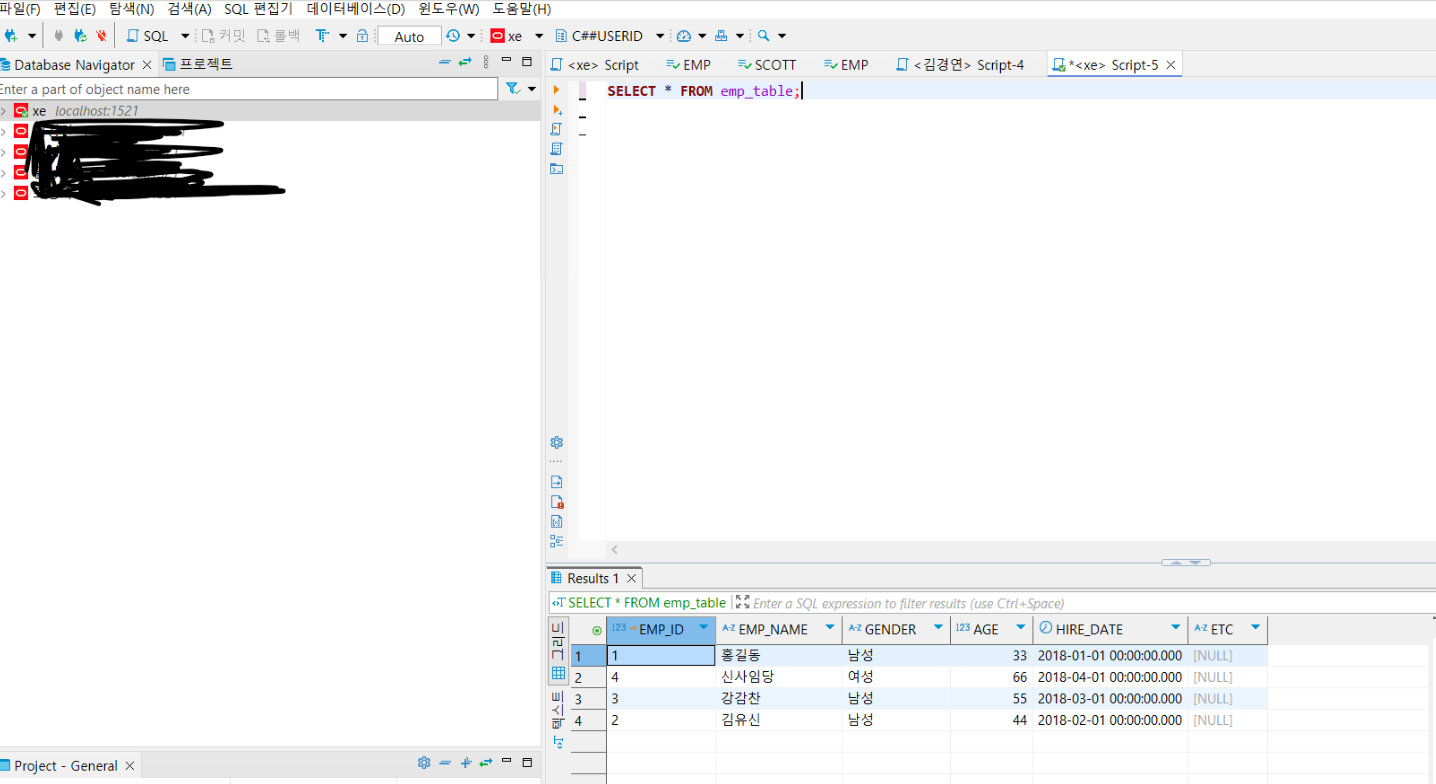The width and height of the screenshot is (1436, 784).
Task: Close the Database Navigator tab
Action: click(x=147, y=65)
